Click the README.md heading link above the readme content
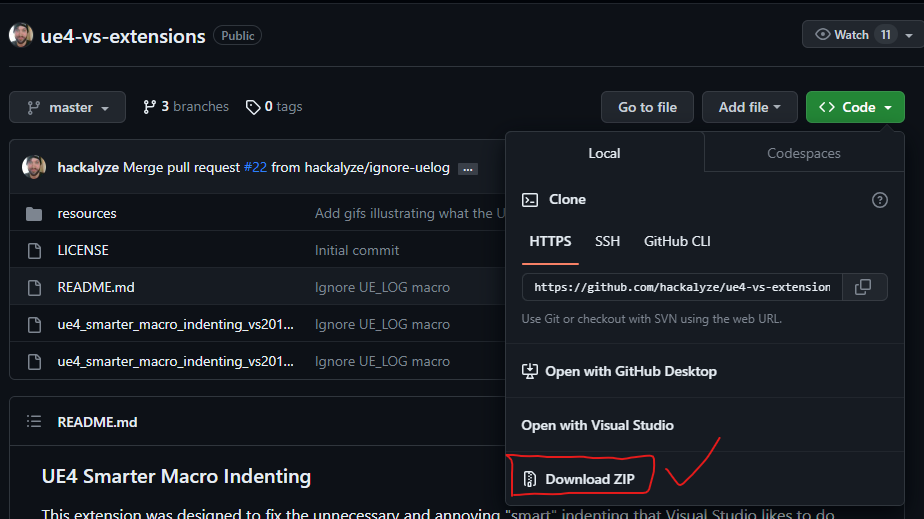 [97, 422]
